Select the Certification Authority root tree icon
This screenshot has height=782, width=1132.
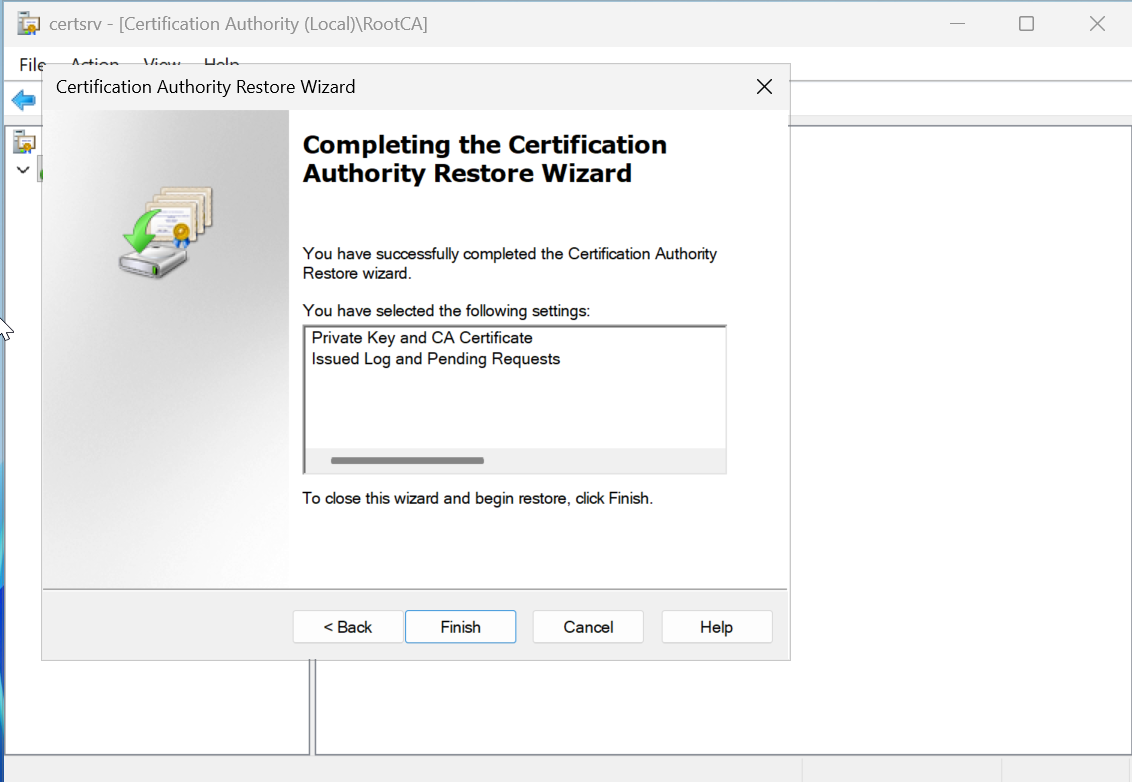point(24,143)
